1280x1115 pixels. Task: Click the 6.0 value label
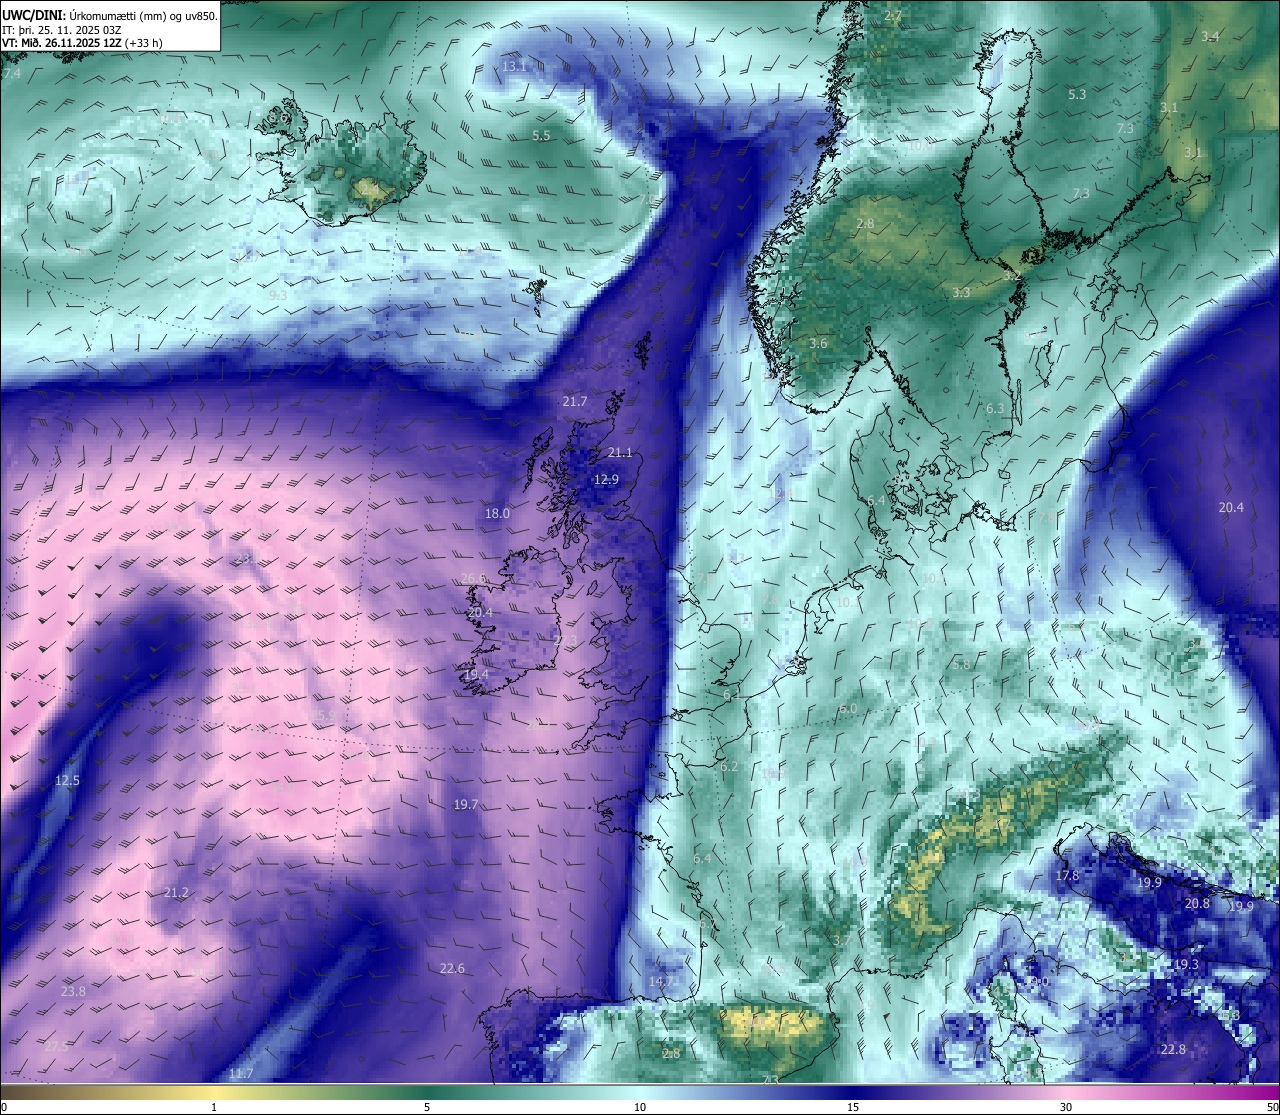848,708
